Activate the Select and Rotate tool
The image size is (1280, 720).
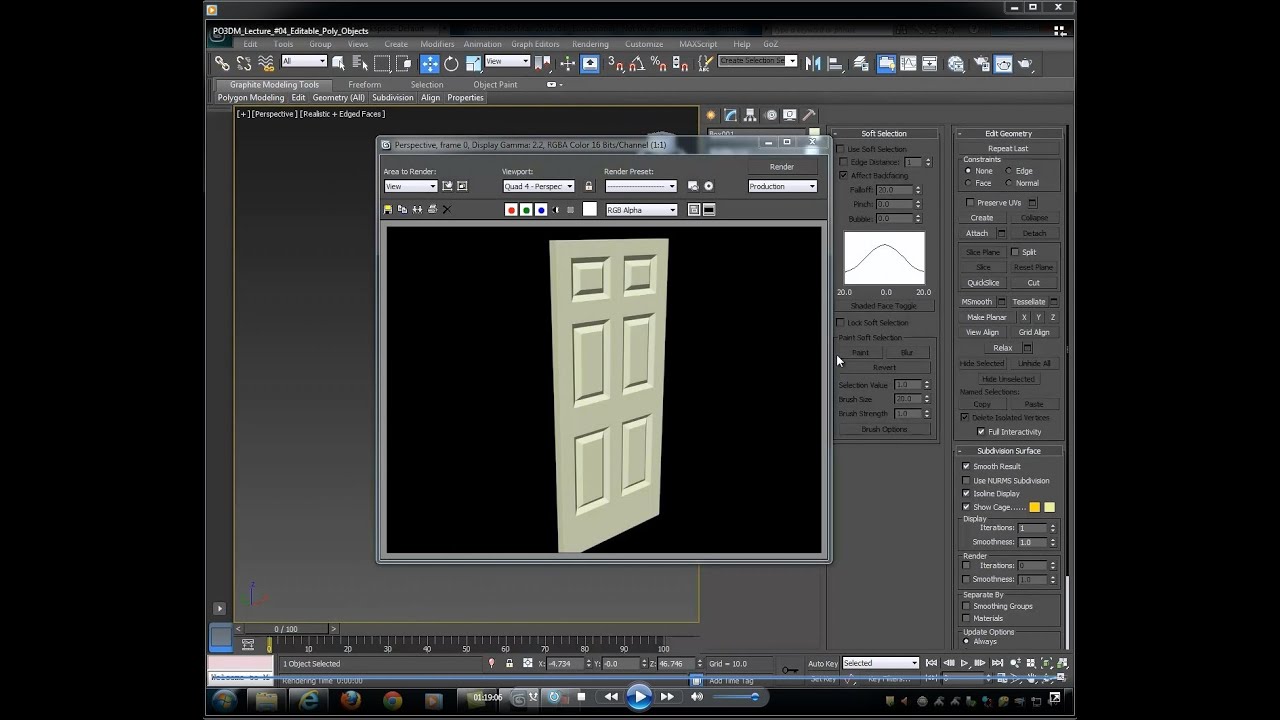(x=451, y=63)
